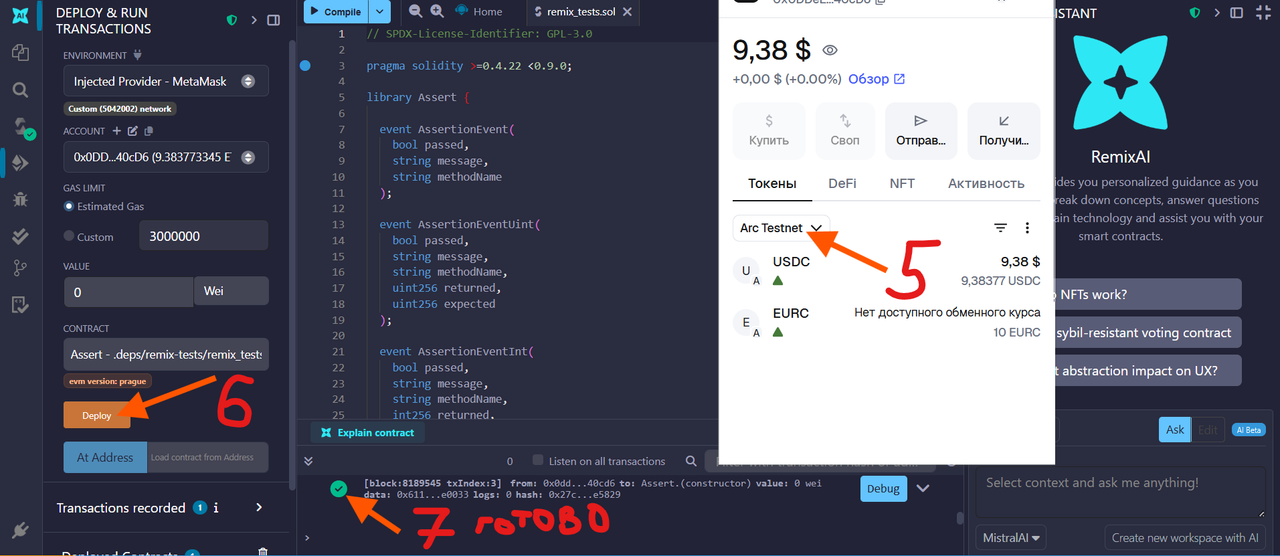
Task: Add a new account with plus icon
Action: (117, 131)
